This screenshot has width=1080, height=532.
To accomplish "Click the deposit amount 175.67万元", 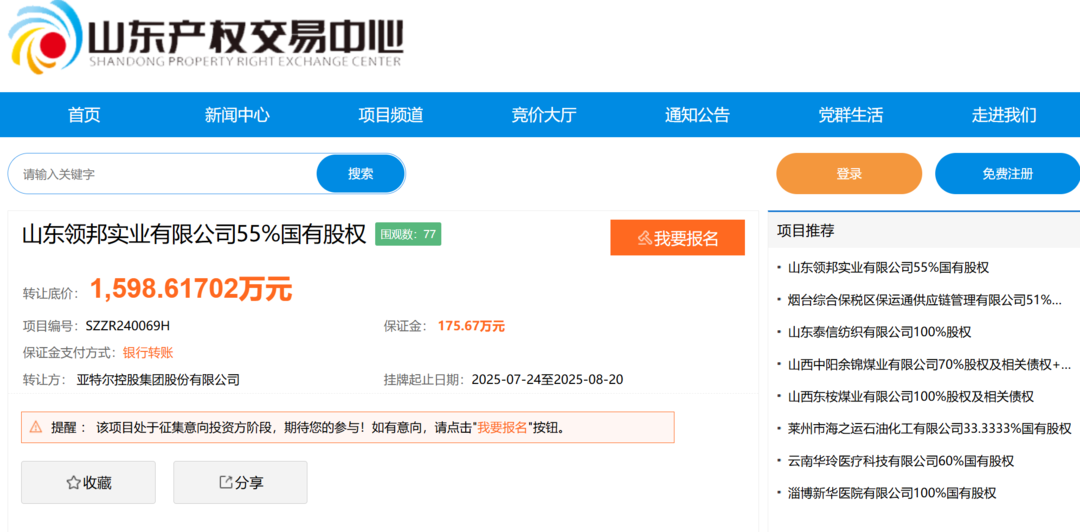I will (x=471, y=326).
